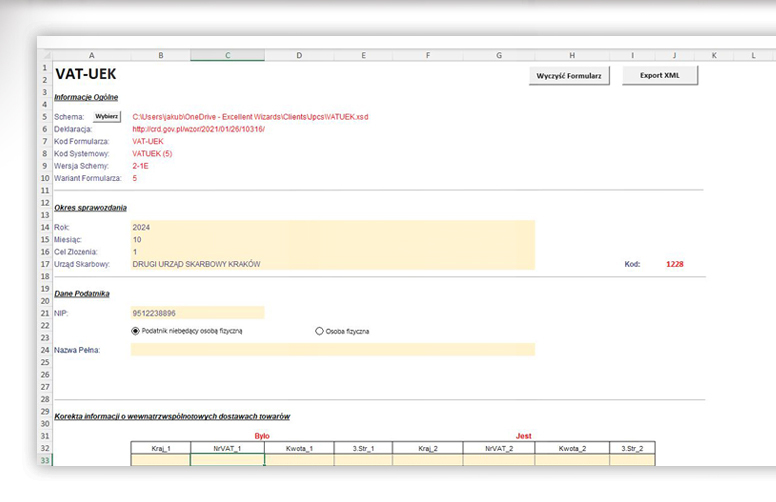
Task: Click the Kwota_2 table header cell
Action: coord(571,448)
